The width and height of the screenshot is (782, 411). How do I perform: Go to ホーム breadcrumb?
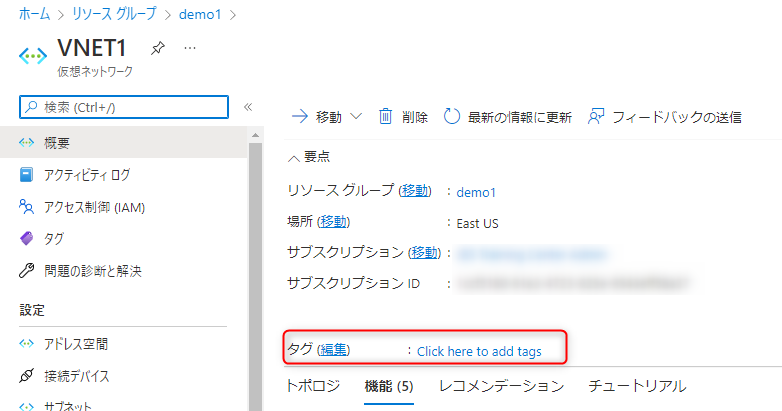point(34,14)
